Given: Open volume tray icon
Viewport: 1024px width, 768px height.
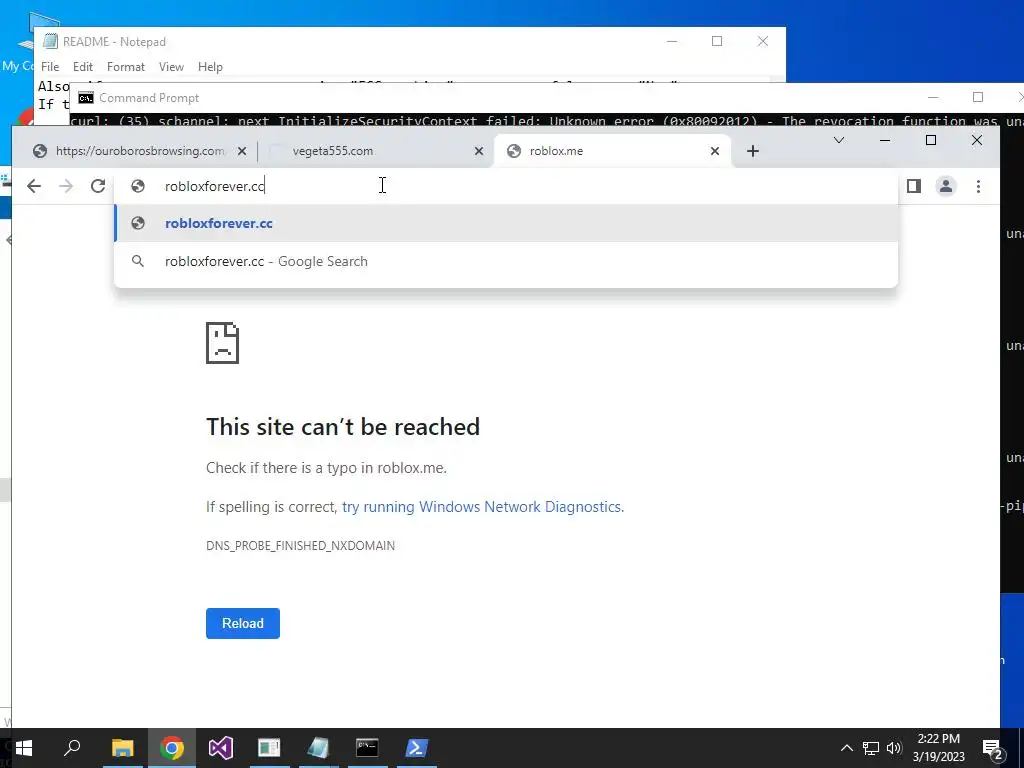Looking at the screenshot, I should pos(894,748).
